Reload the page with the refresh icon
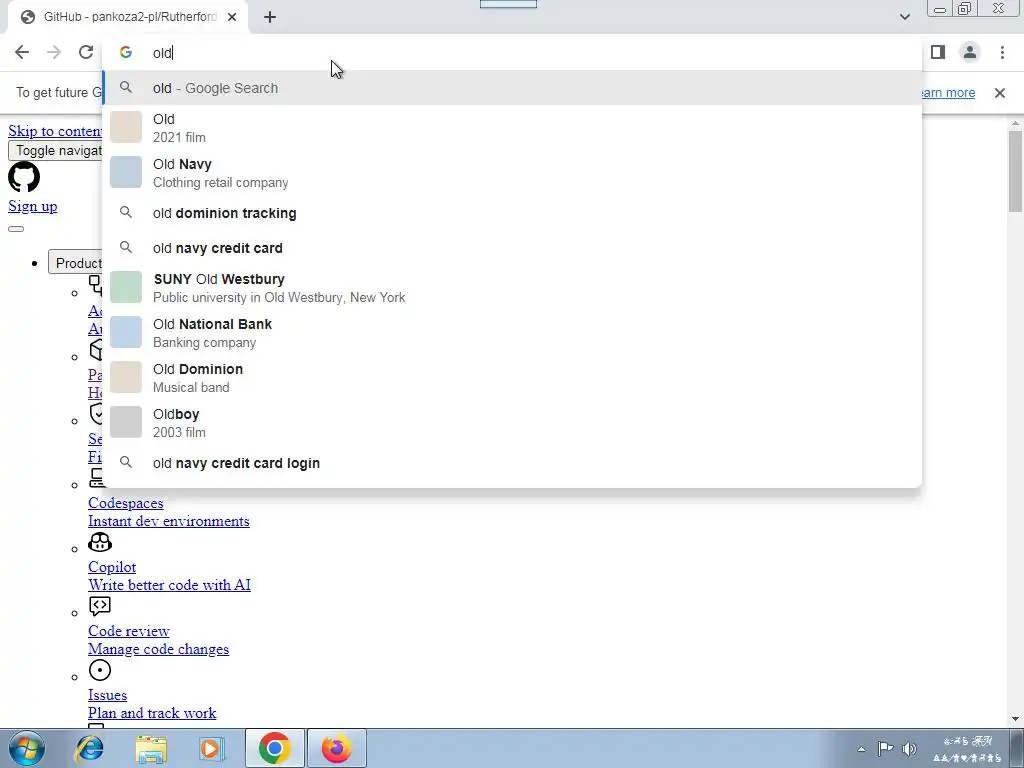Viewport: 1024px width, 768px height. click(86, 52)
